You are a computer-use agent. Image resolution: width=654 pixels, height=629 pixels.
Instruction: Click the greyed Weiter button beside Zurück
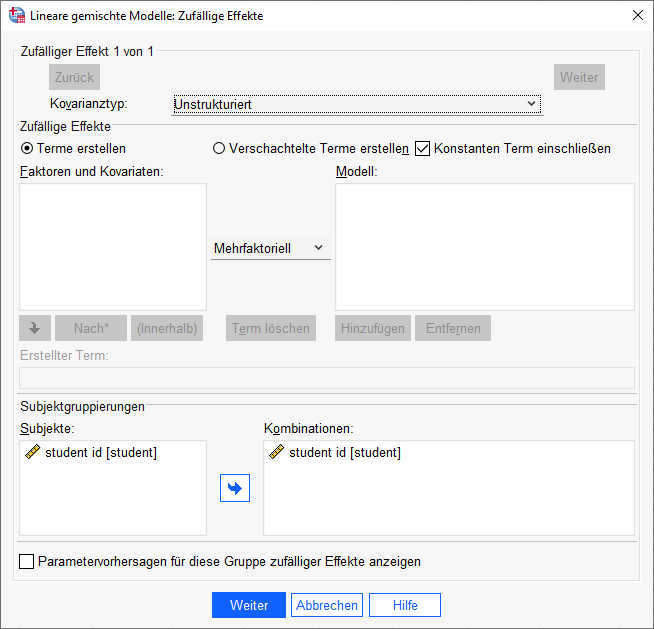coord(579,77)
